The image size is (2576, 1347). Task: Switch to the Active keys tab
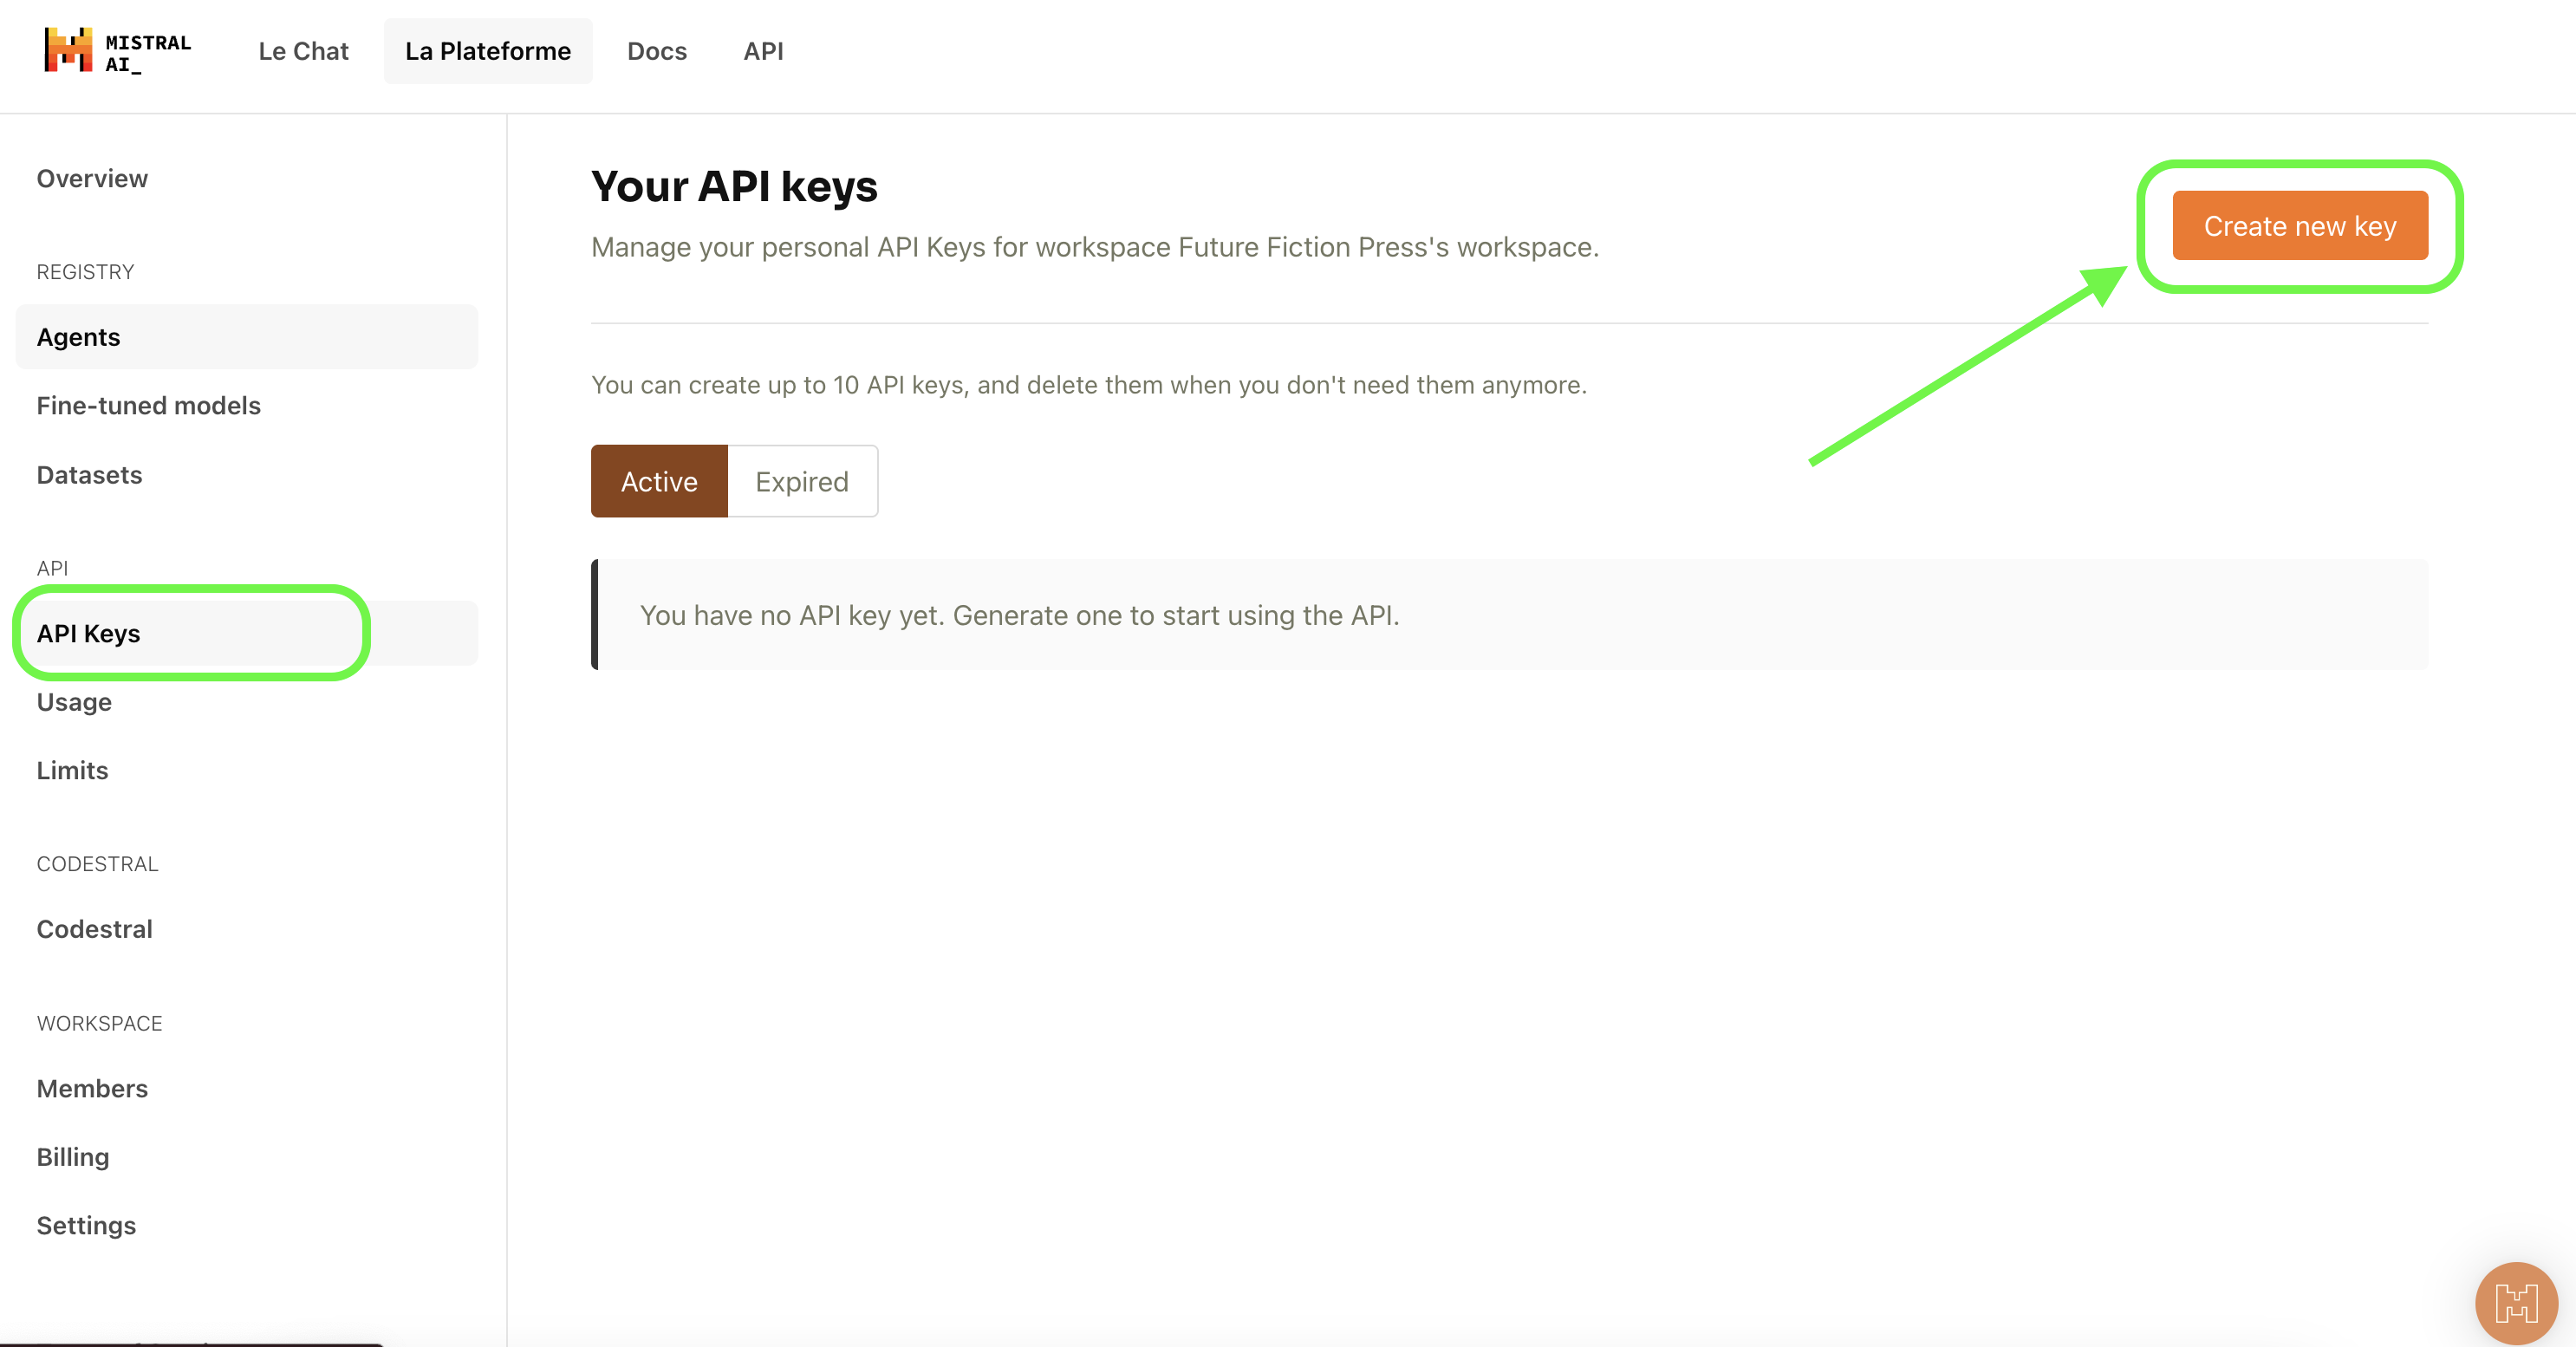click(659, 481)
